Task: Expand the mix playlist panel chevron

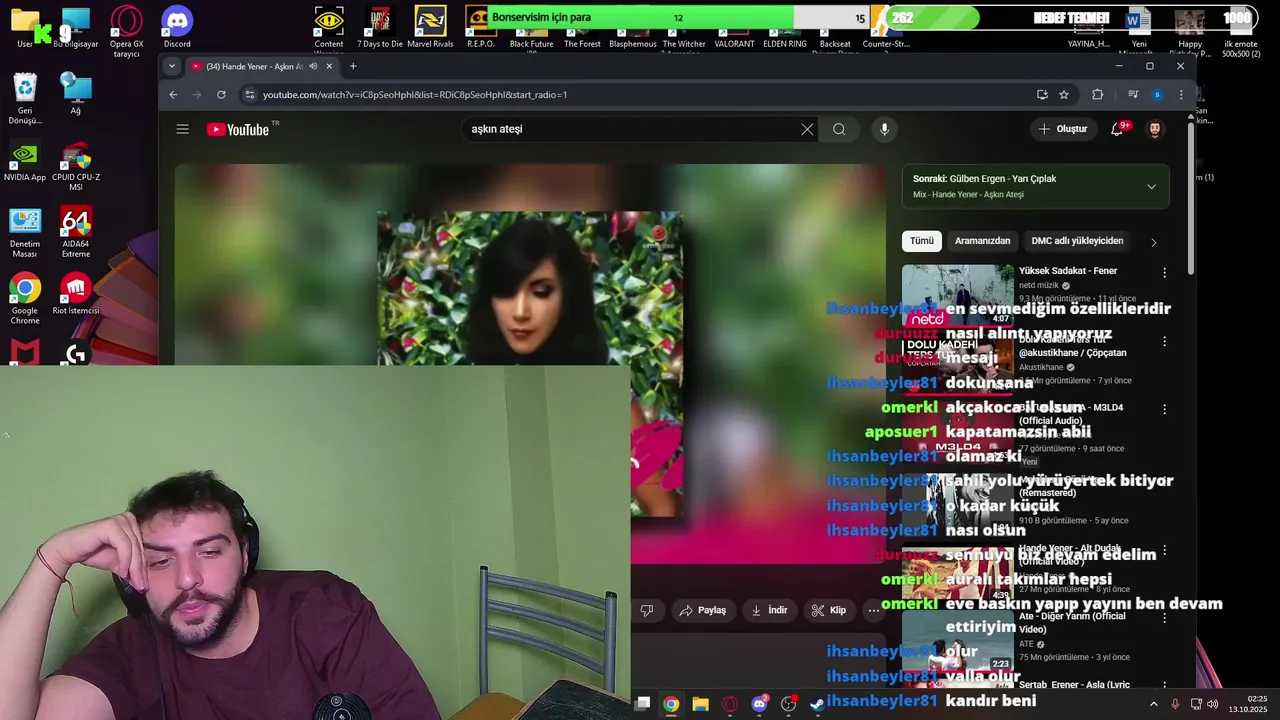Action: [x=1151, y=186]
